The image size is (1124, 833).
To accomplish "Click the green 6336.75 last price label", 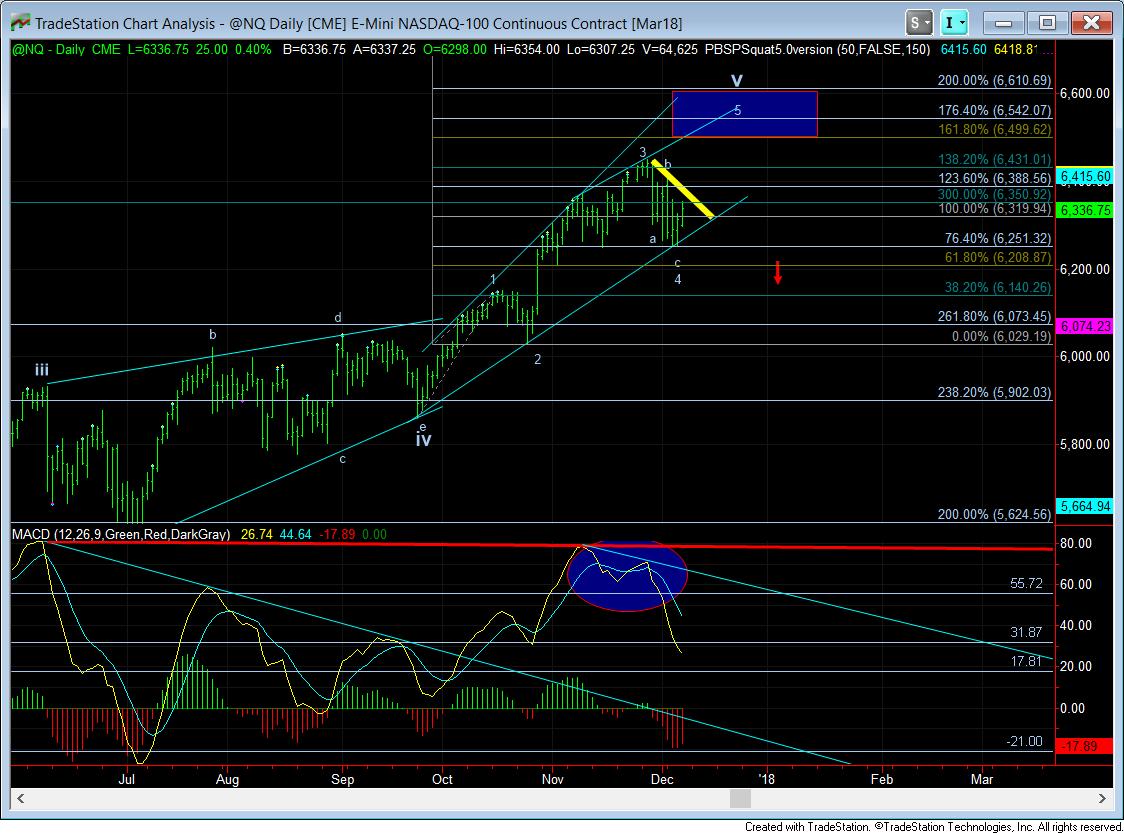I will click(x=1089, y=210).
